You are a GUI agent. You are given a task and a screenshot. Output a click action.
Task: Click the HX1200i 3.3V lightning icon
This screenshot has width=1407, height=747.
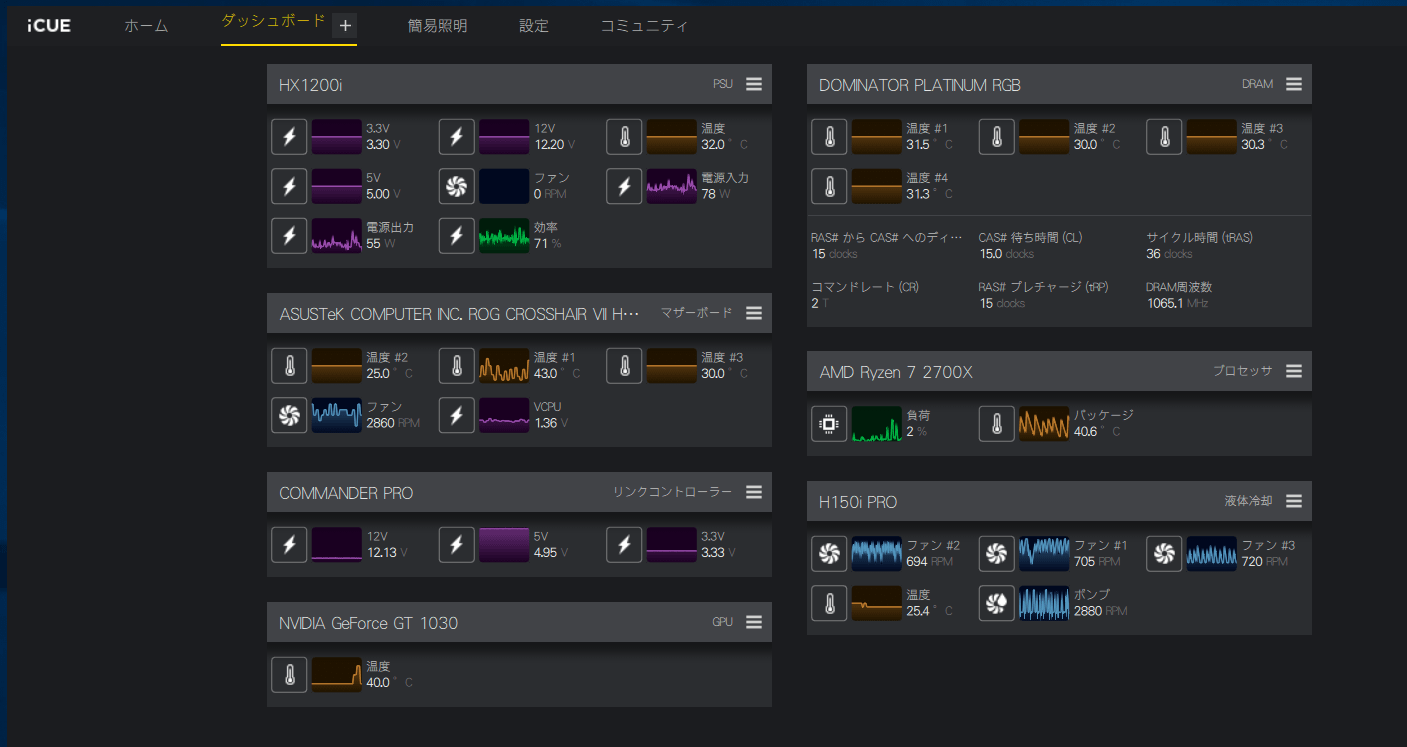point(289,136)
